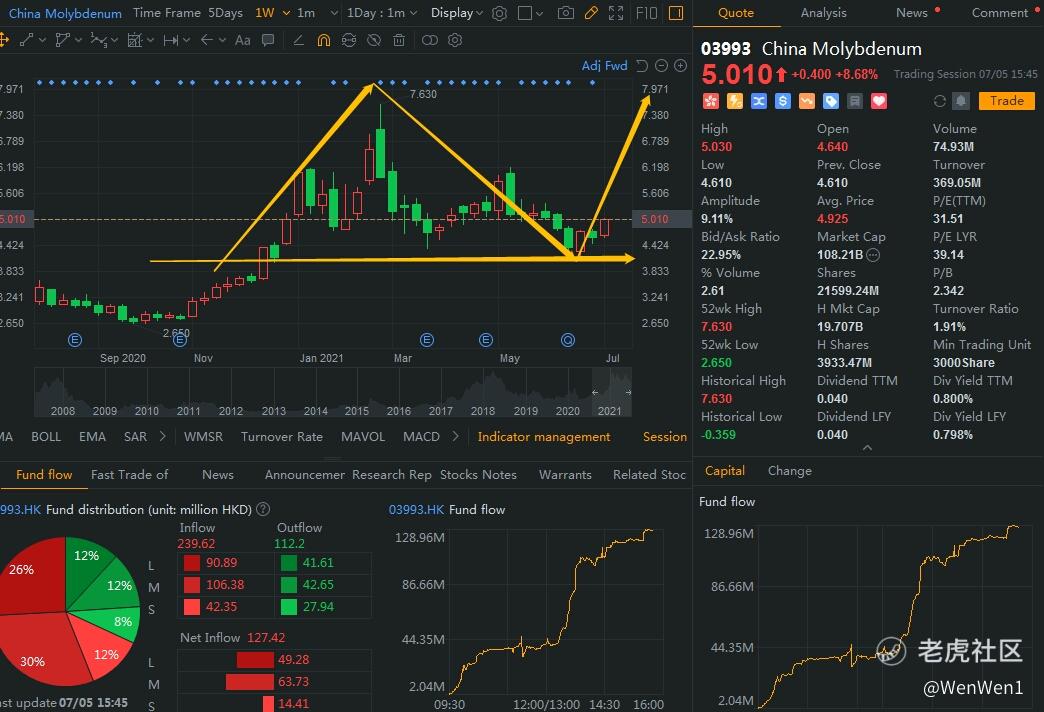Screen dimensions: 1044x712
Task: Zoom out the chart with minus icon
Action: [x=661, y=65]
